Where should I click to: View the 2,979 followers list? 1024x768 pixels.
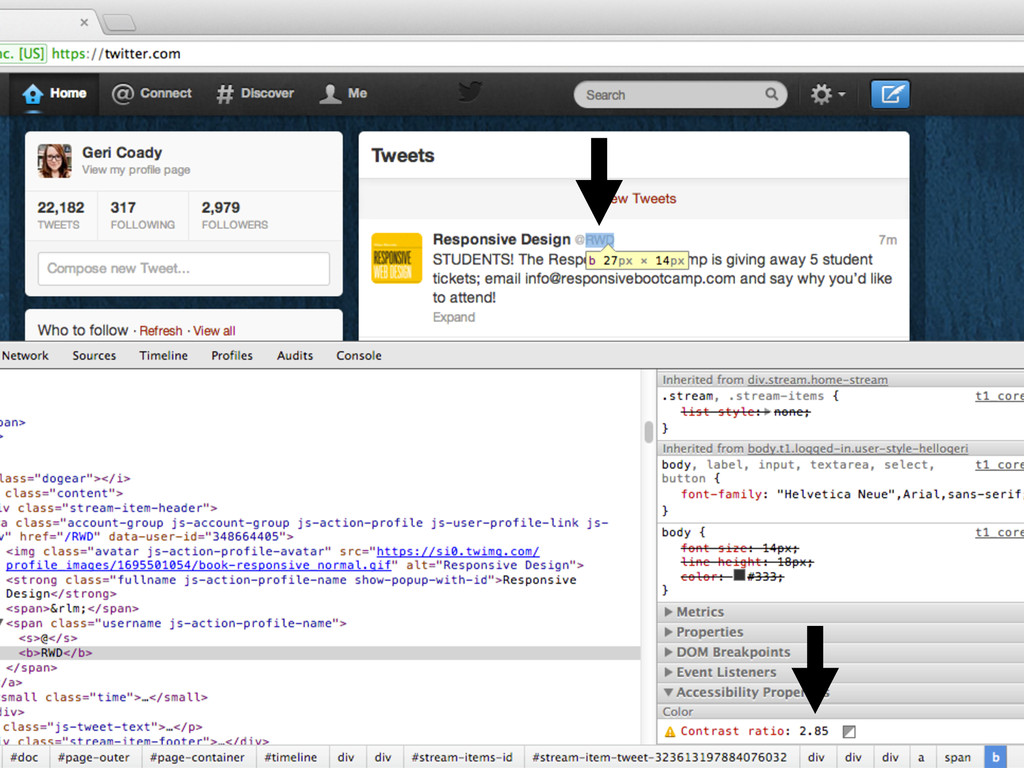(x=234, y=216)
